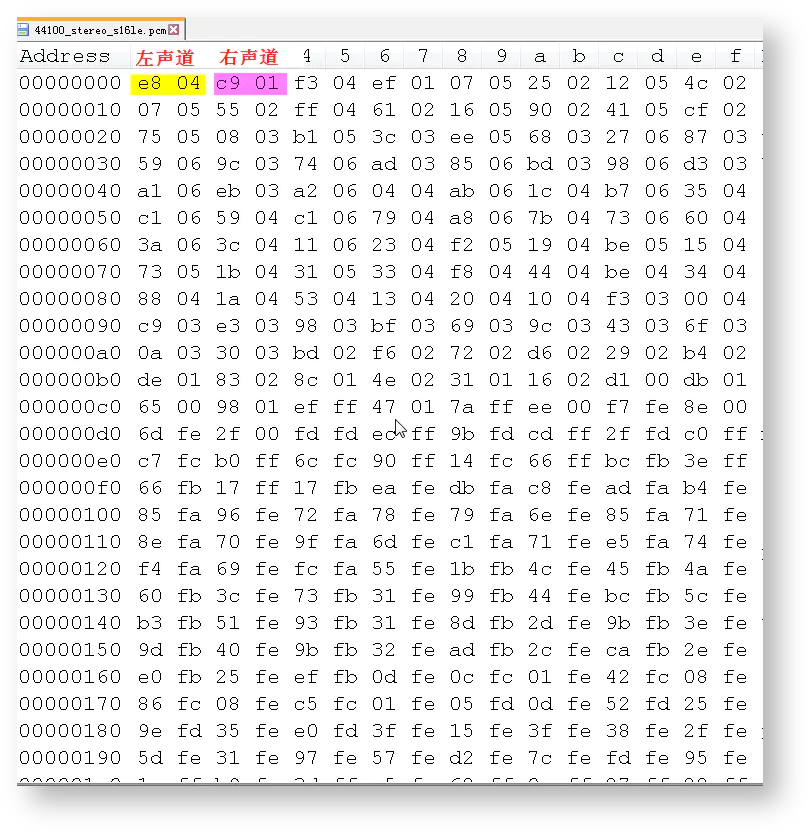Click column header 4
Viewport: 811px width, 834px height.
click(x=306, y=57)
